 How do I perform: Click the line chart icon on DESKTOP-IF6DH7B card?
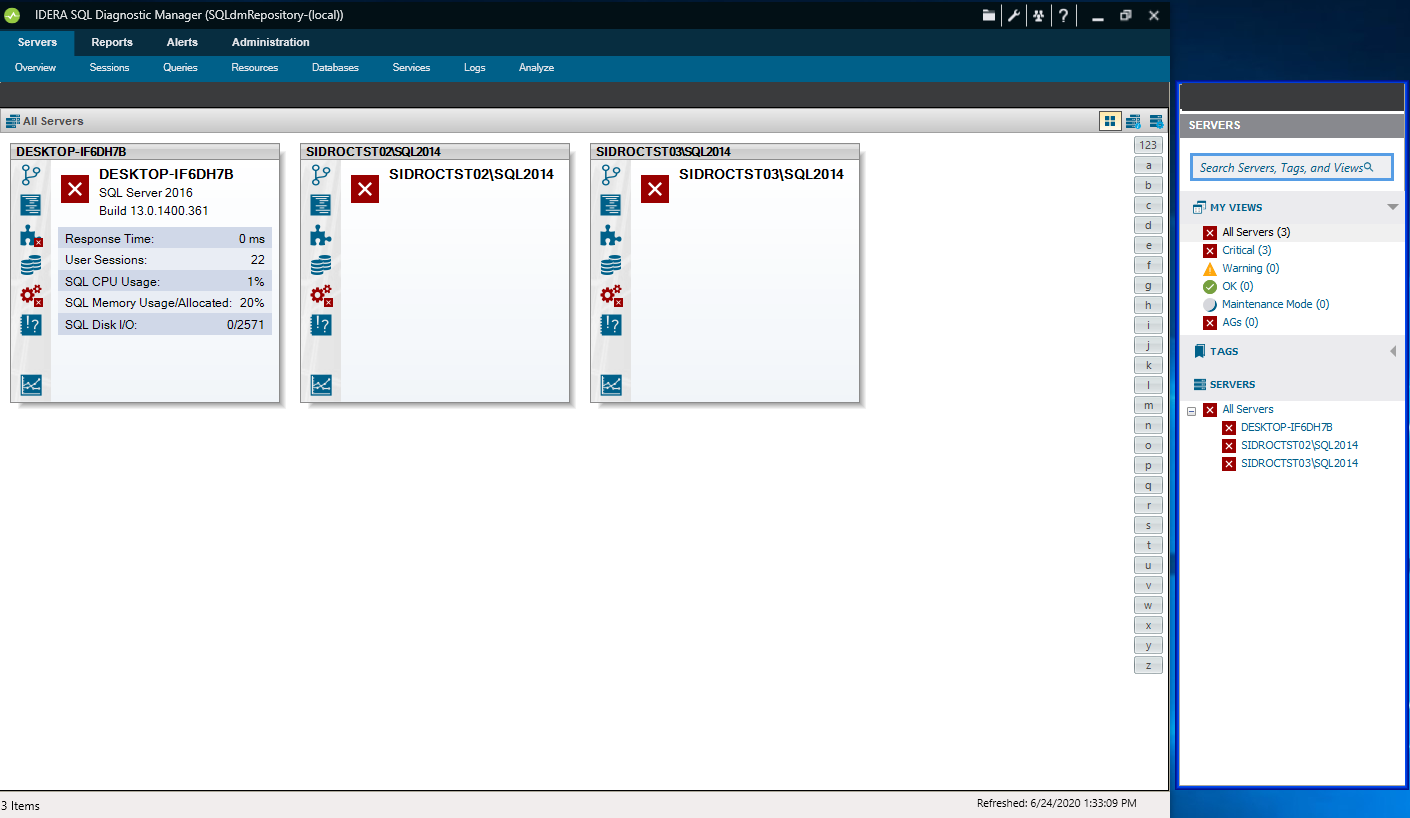point(31,385)
